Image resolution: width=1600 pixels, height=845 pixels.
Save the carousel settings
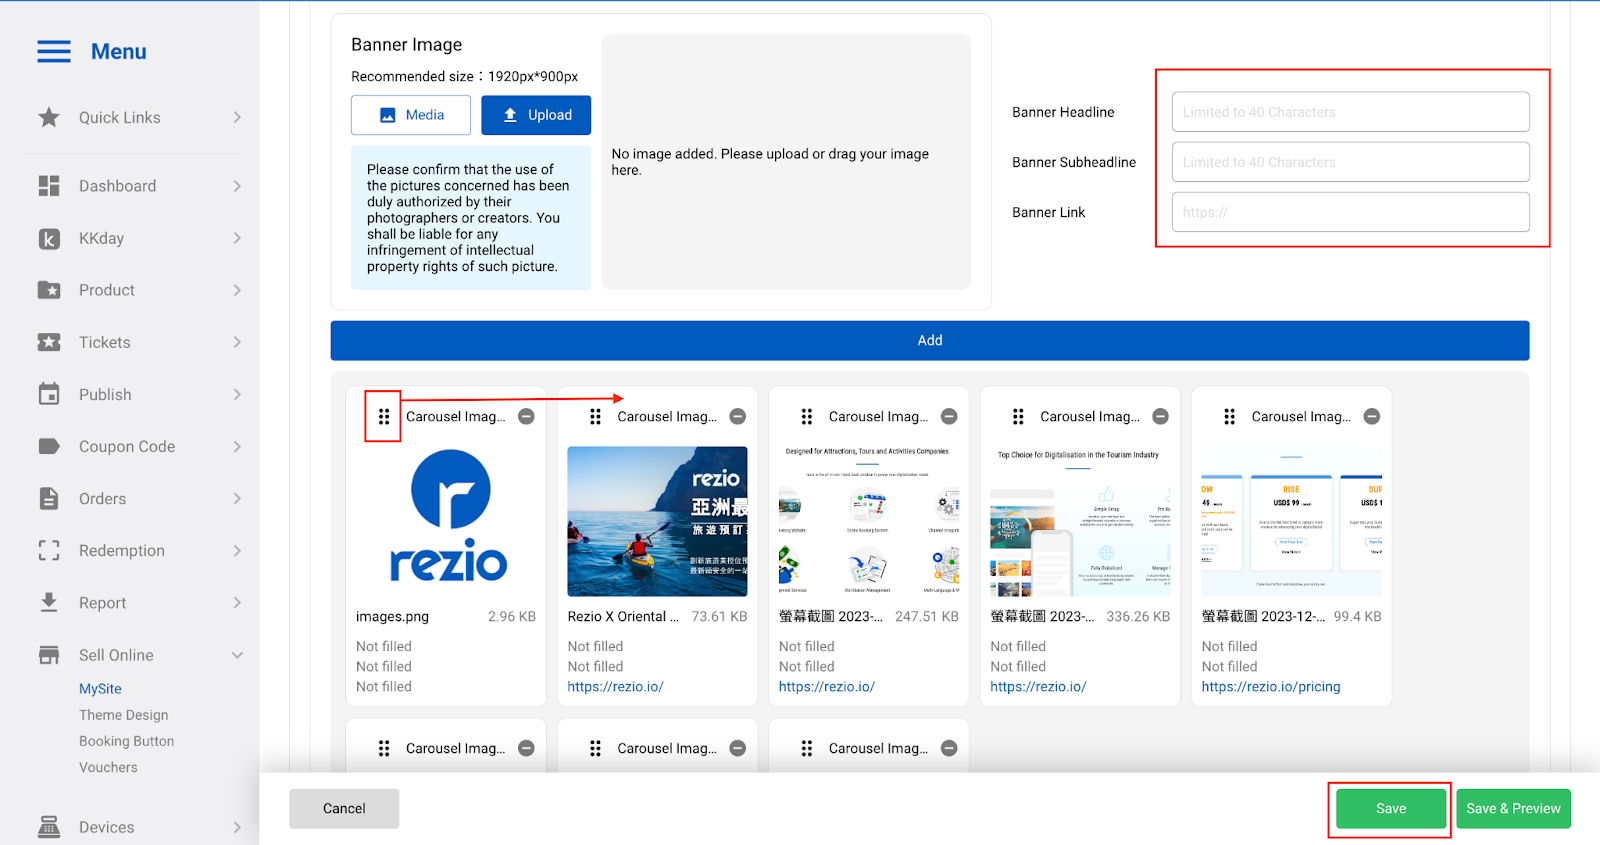[1391, 808]
